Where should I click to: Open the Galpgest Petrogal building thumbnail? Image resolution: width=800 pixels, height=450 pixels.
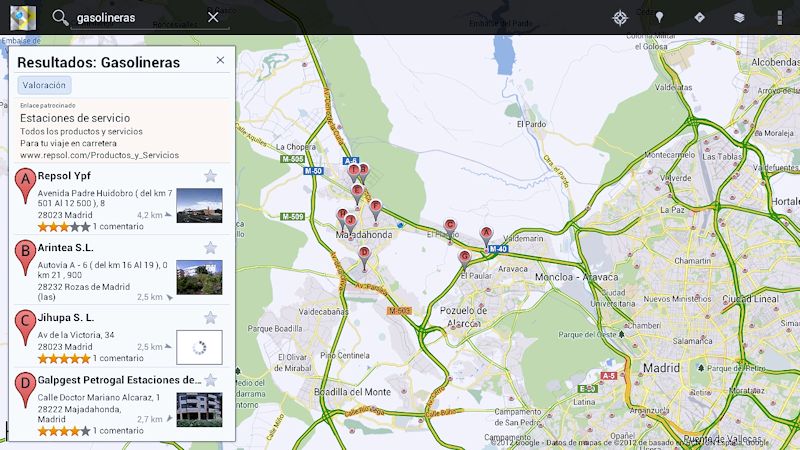[199, 410]
